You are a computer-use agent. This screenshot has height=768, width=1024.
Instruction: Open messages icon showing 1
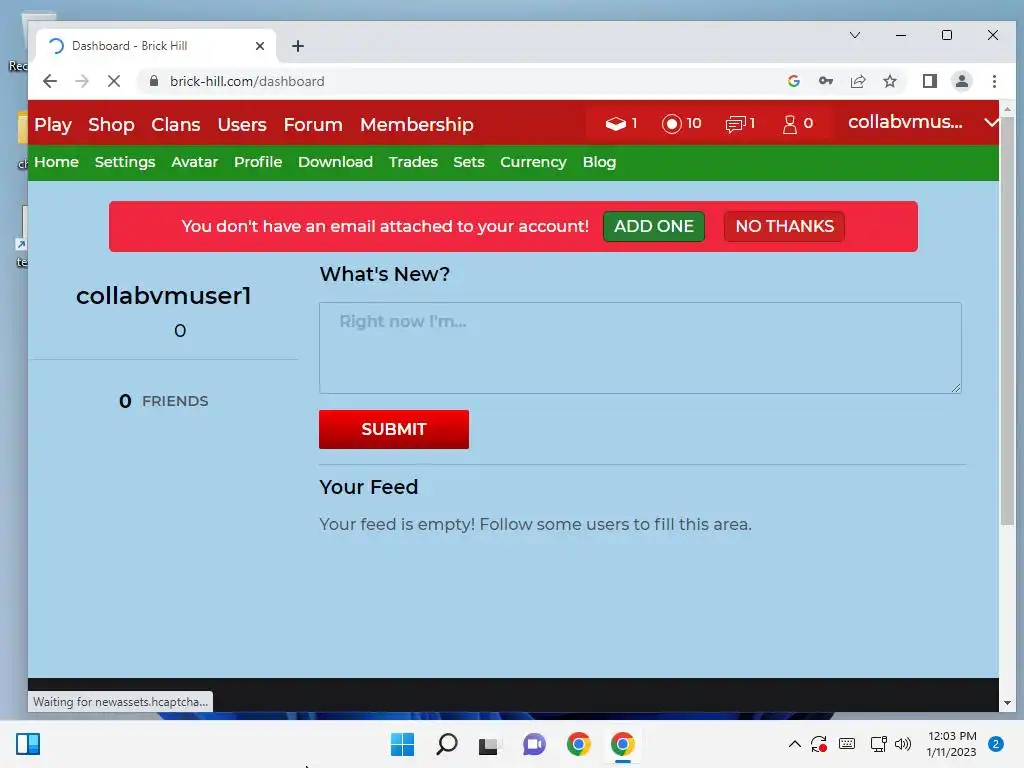coord(735,123)
